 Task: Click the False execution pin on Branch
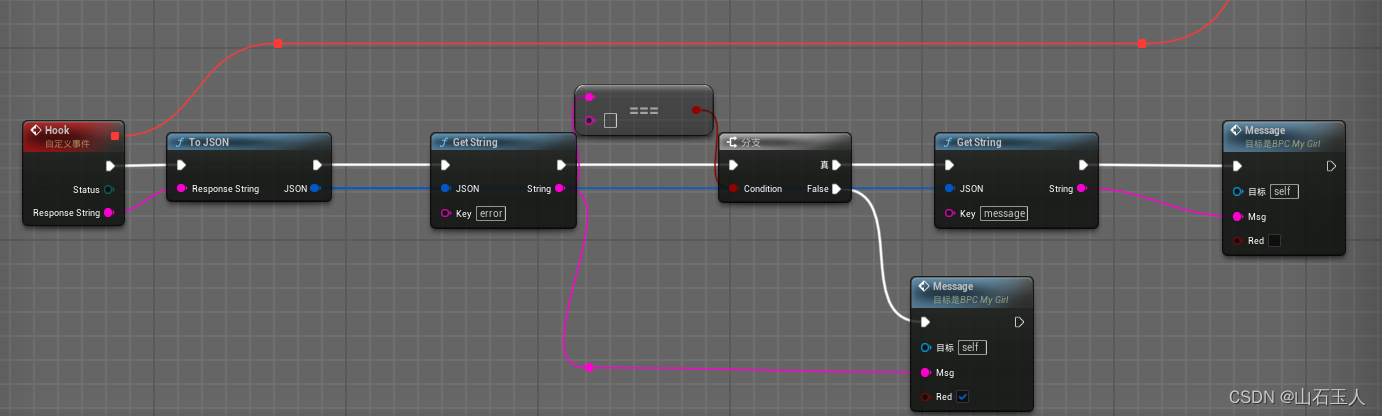(835, 189)
